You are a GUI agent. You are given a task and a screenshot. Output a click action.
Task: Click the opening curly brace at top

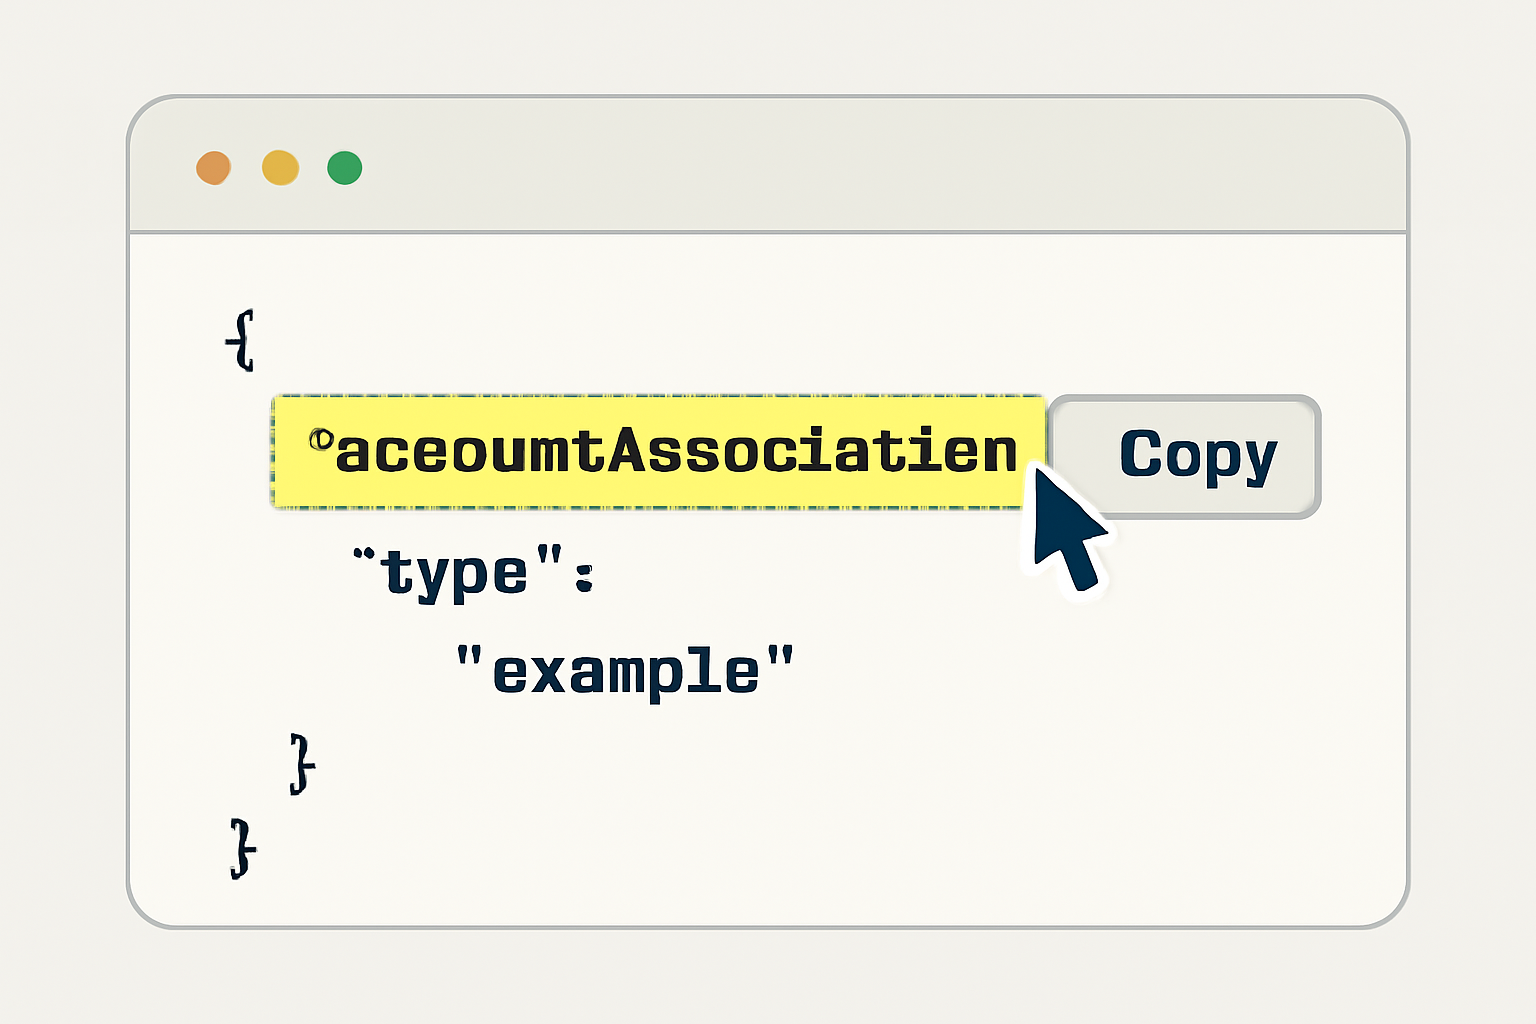click(x=243, y=342)
